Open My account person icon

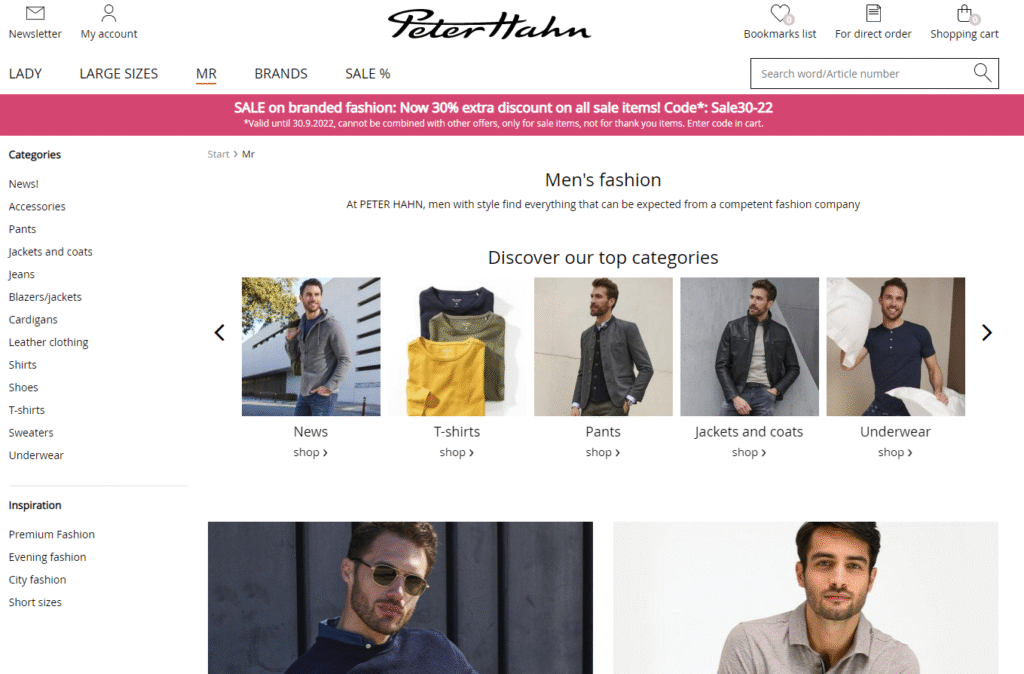point(109,13)
